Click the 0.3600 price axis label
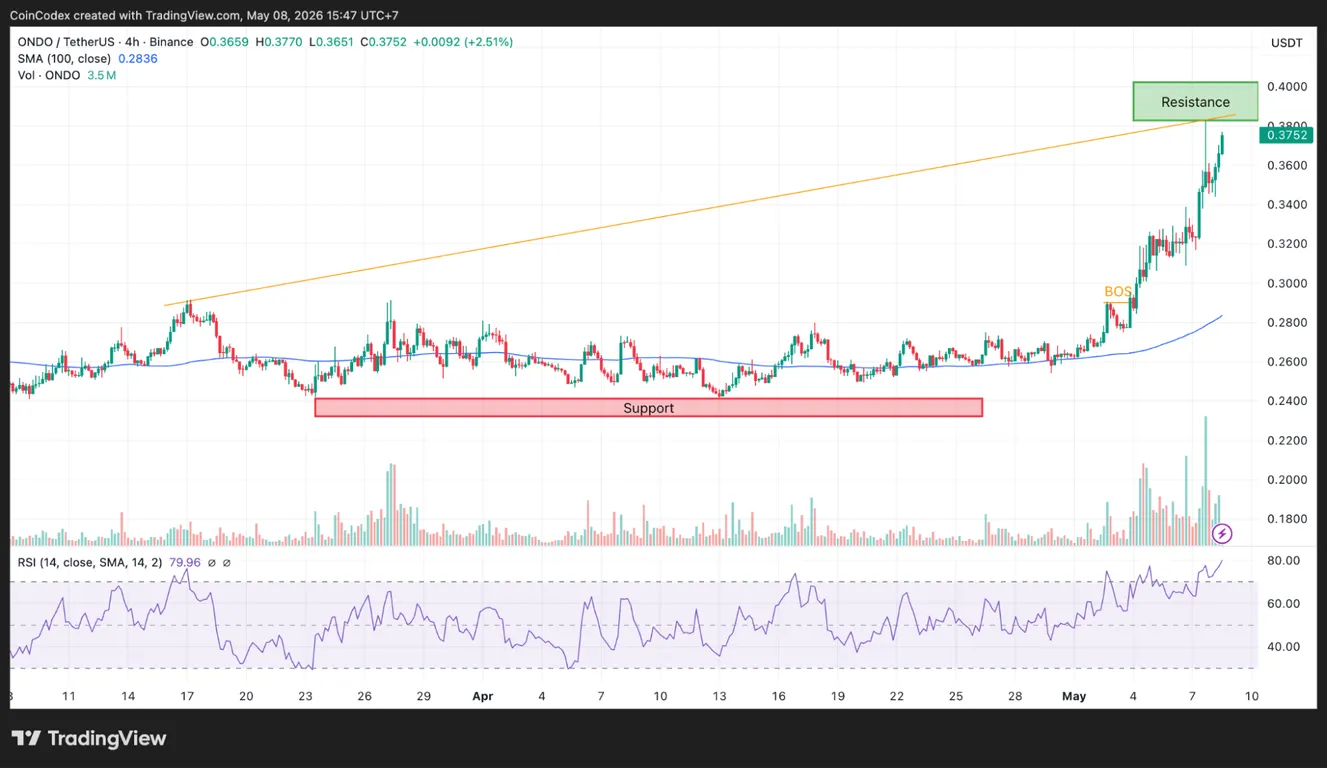 click(1285, 165)
